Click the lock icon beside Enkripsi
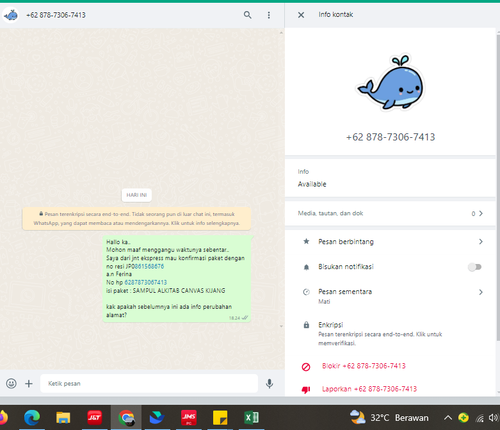Image resolution: width=500 pixels, height=430 pixels. point(306,325)
